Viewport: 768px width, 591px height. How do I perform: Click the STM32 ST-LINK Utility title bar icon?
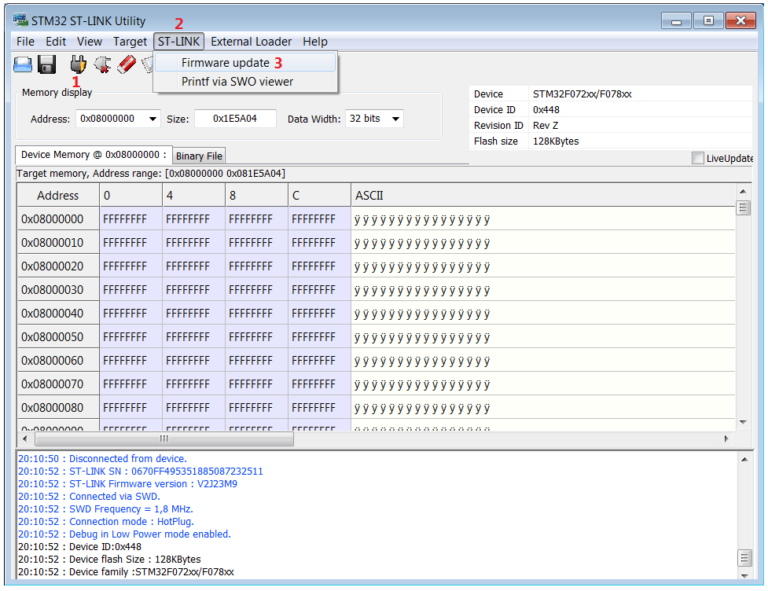point(21,20)
